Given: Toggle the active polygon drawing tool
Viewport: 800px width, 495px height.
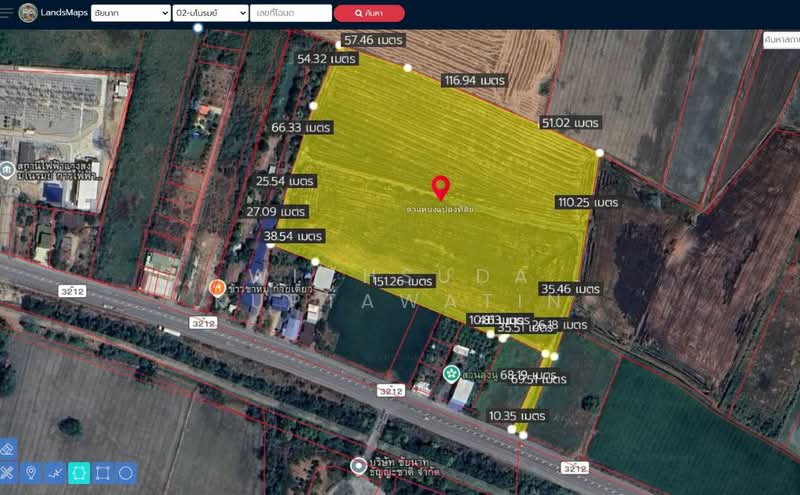Looking at the screenshot, I should (x=79, y=473).
